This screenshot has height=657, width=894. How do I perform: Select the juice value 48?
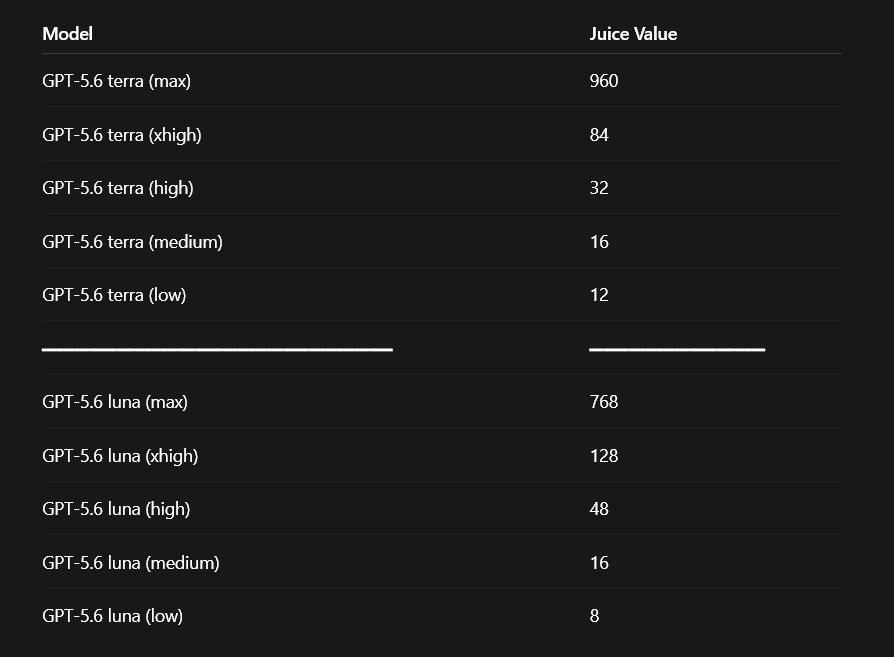coord(599,509)
